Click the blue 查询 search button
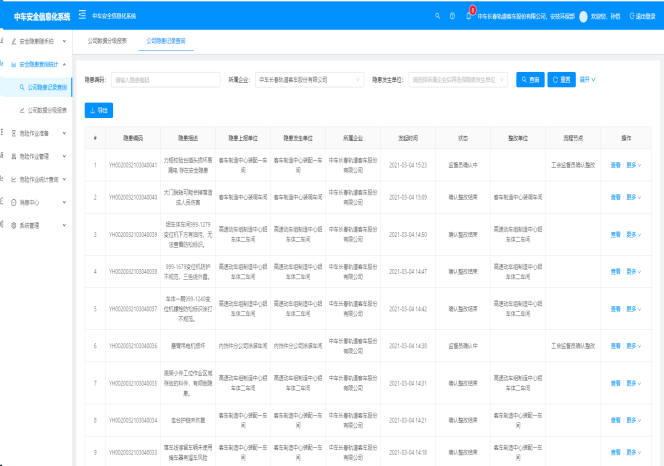 point(530,79)
